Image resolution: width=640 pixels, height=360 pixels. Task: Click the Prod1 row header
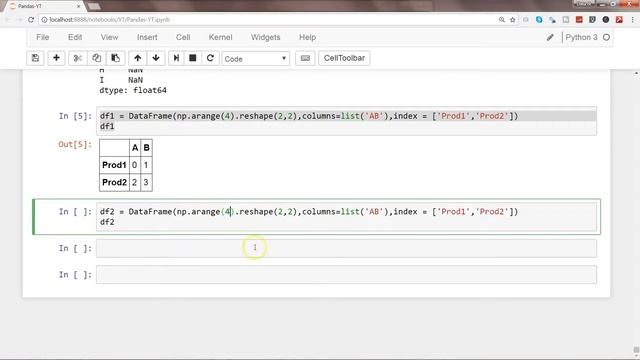(114, 165)
